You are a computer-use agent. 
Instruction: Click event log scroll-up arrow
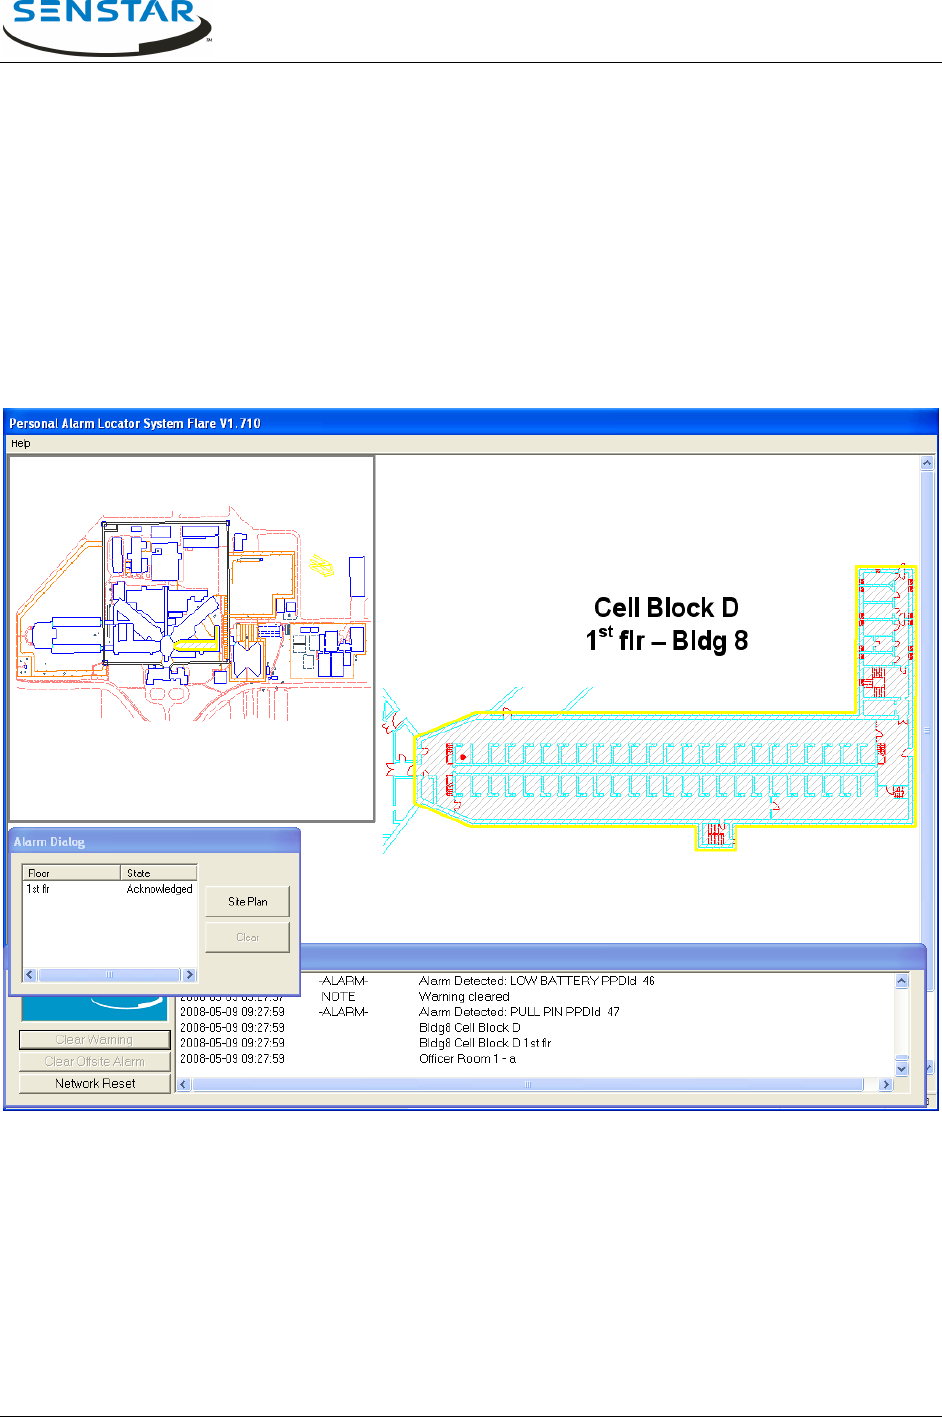point(902,982)
